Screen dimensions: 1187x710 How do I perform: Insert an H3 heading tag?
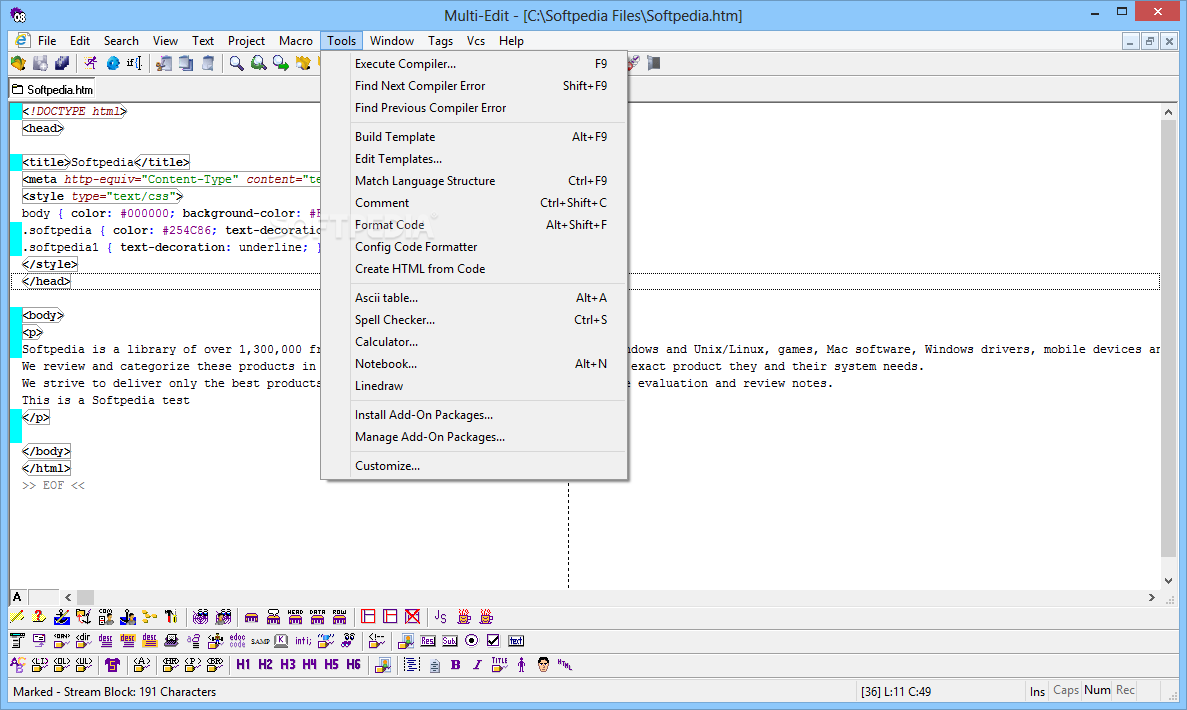tap(288, 665)
